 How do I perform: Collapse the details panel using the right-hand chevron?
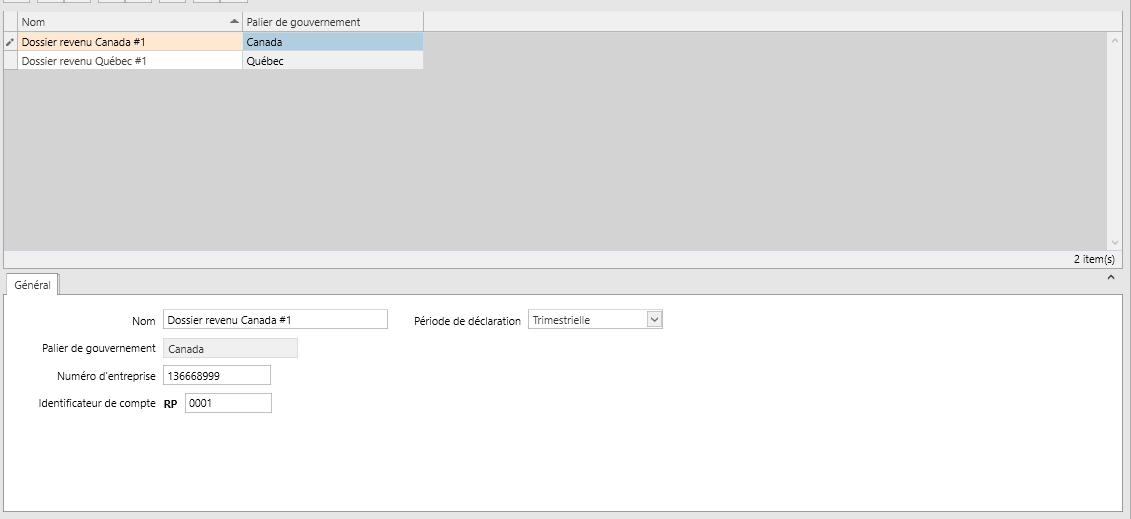point(1111,277)
